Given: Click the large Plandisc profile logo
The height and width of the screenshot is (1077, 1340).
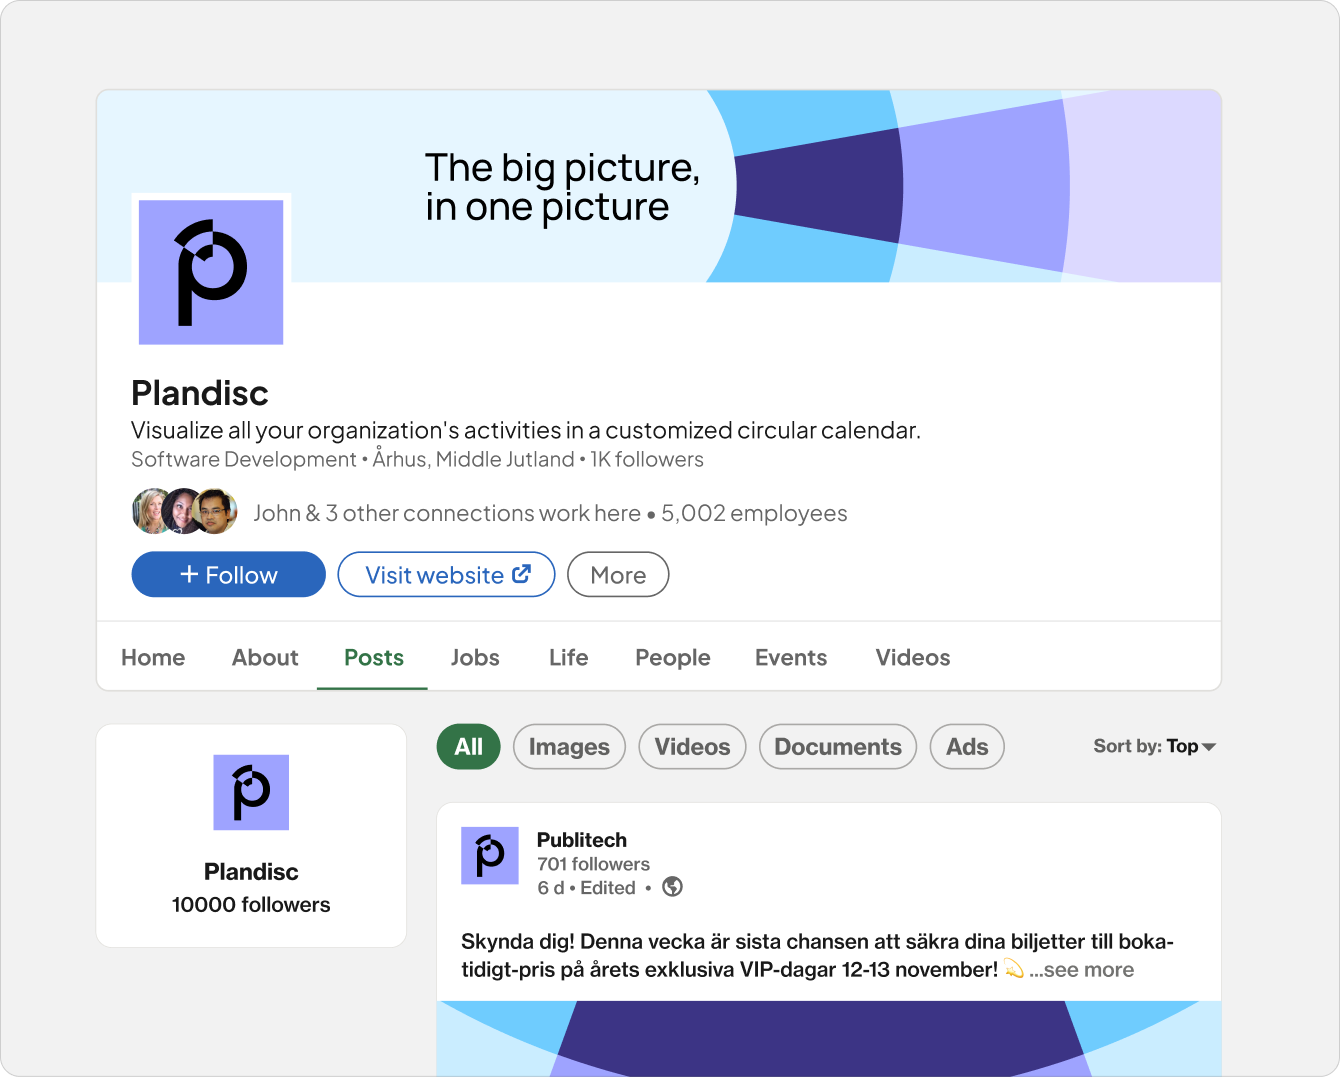Looking at the screenshot, I should pyautogui.click(x=211, y=272).
